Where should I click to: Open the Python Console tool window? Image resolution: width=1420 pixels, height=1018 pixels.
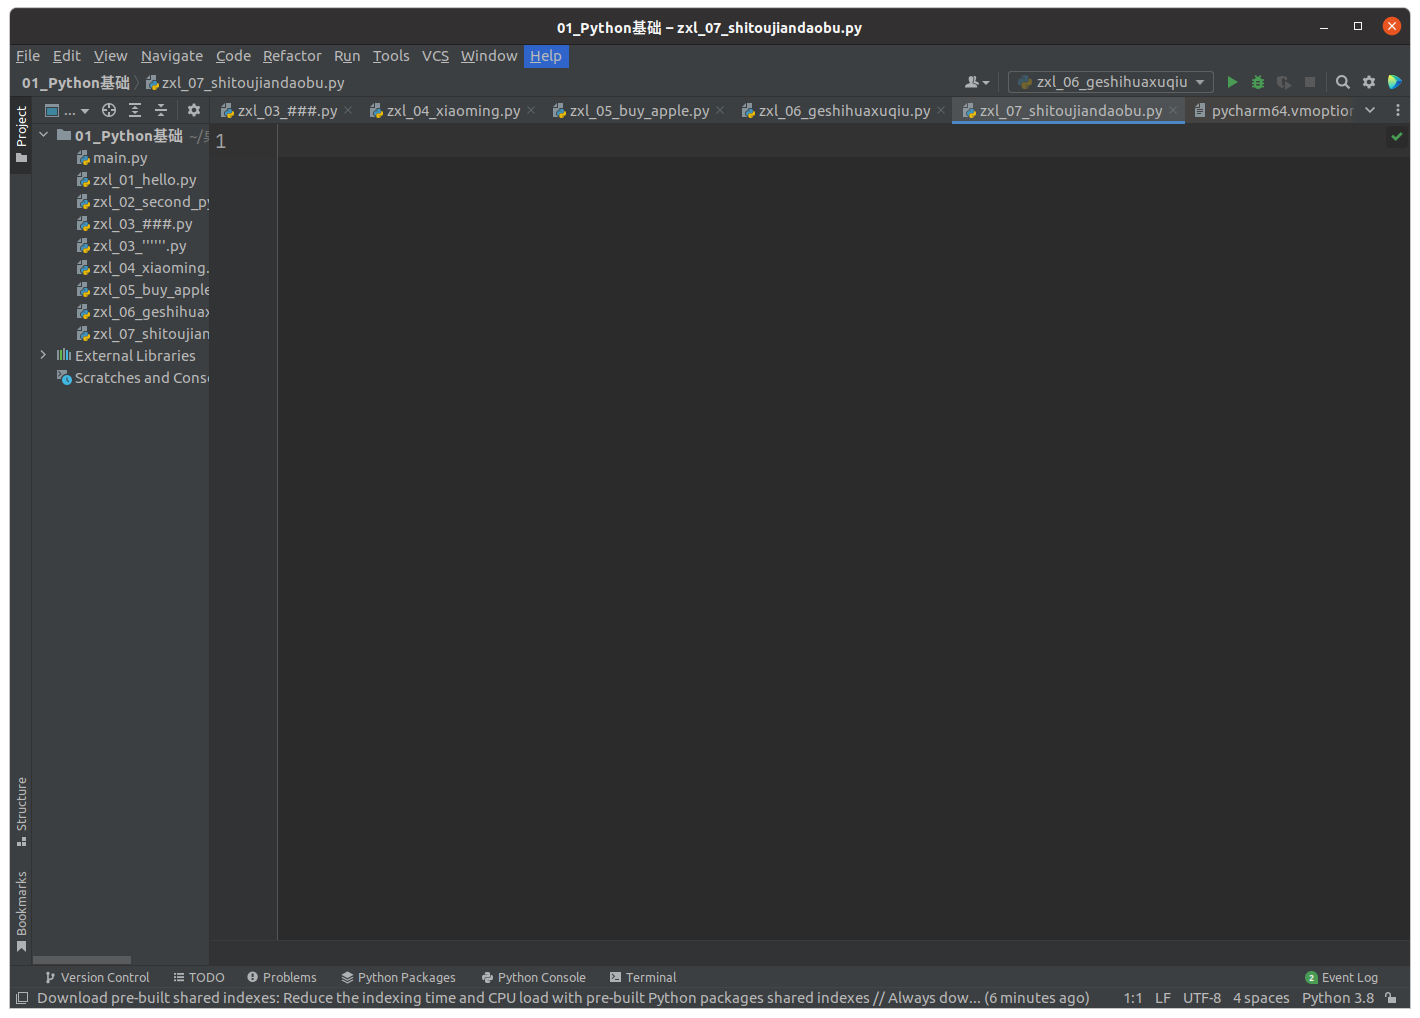click(x=533, y=977)
